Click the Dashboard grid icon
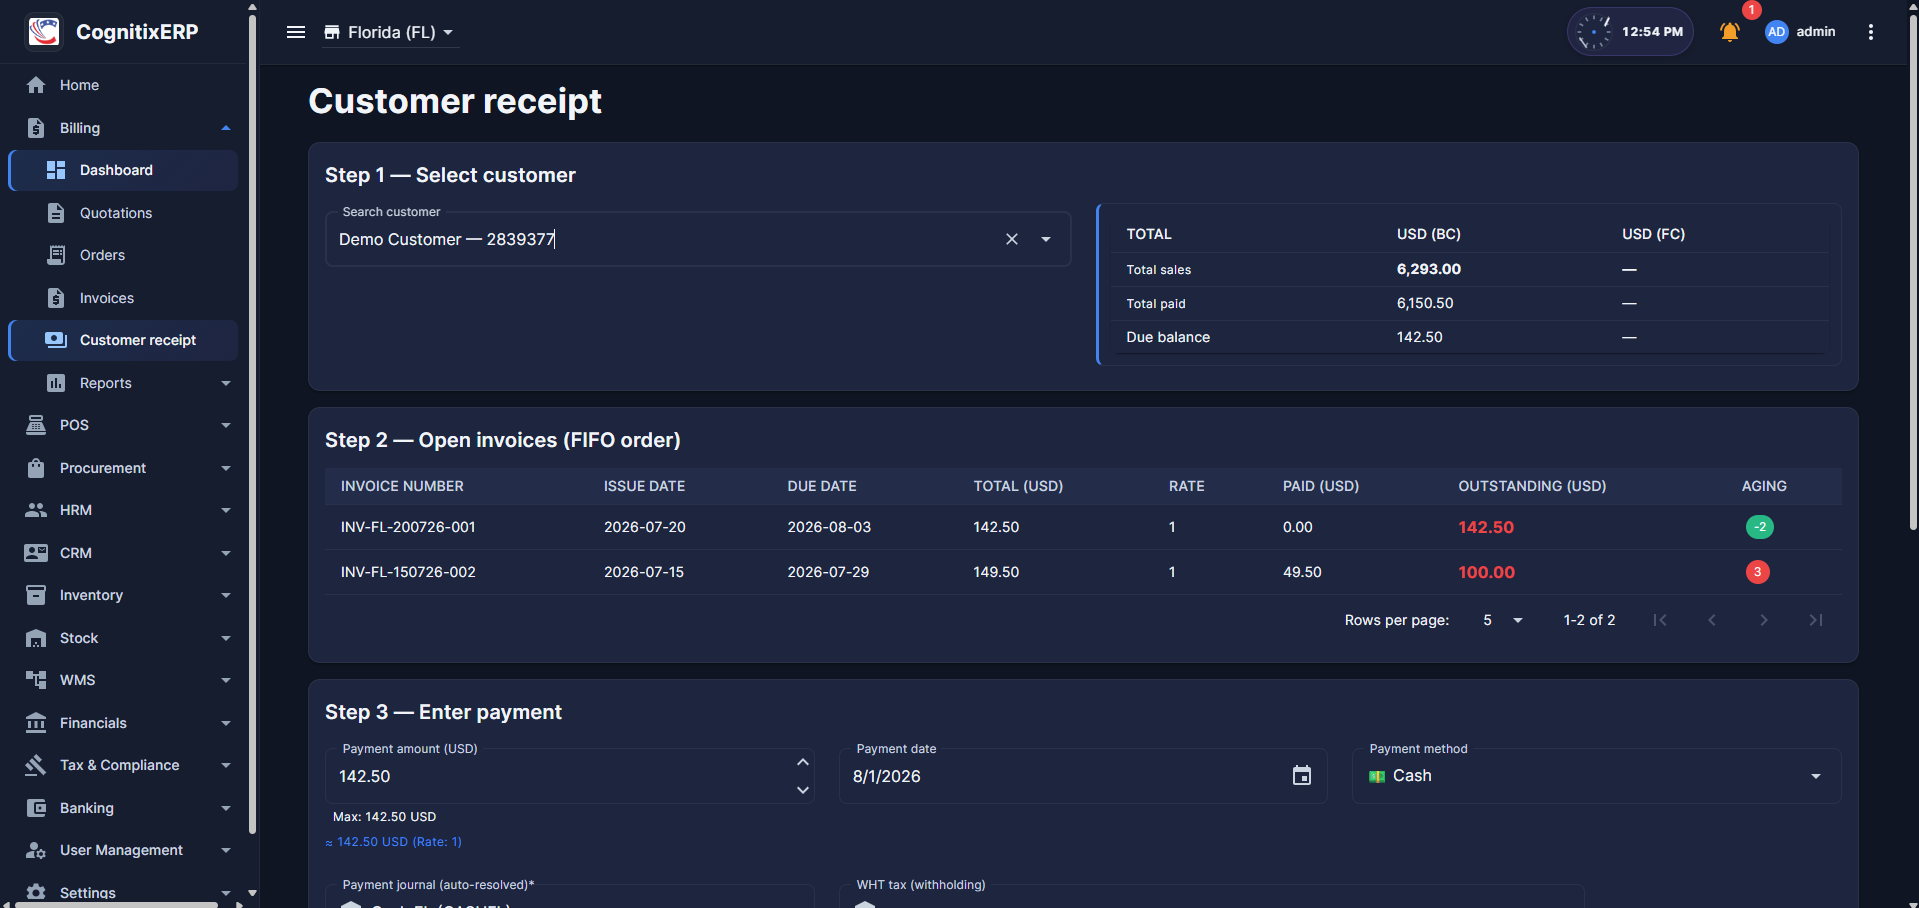The width and height of the screenshot is (1919, 908). pos(56,170)
